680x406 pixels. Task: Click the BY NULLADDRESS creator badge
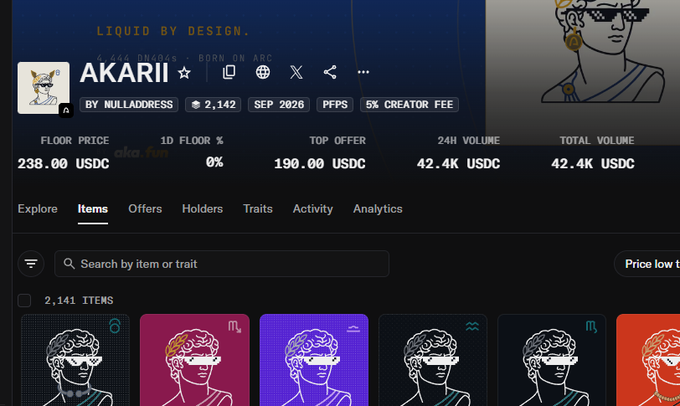tap(129, 105)
